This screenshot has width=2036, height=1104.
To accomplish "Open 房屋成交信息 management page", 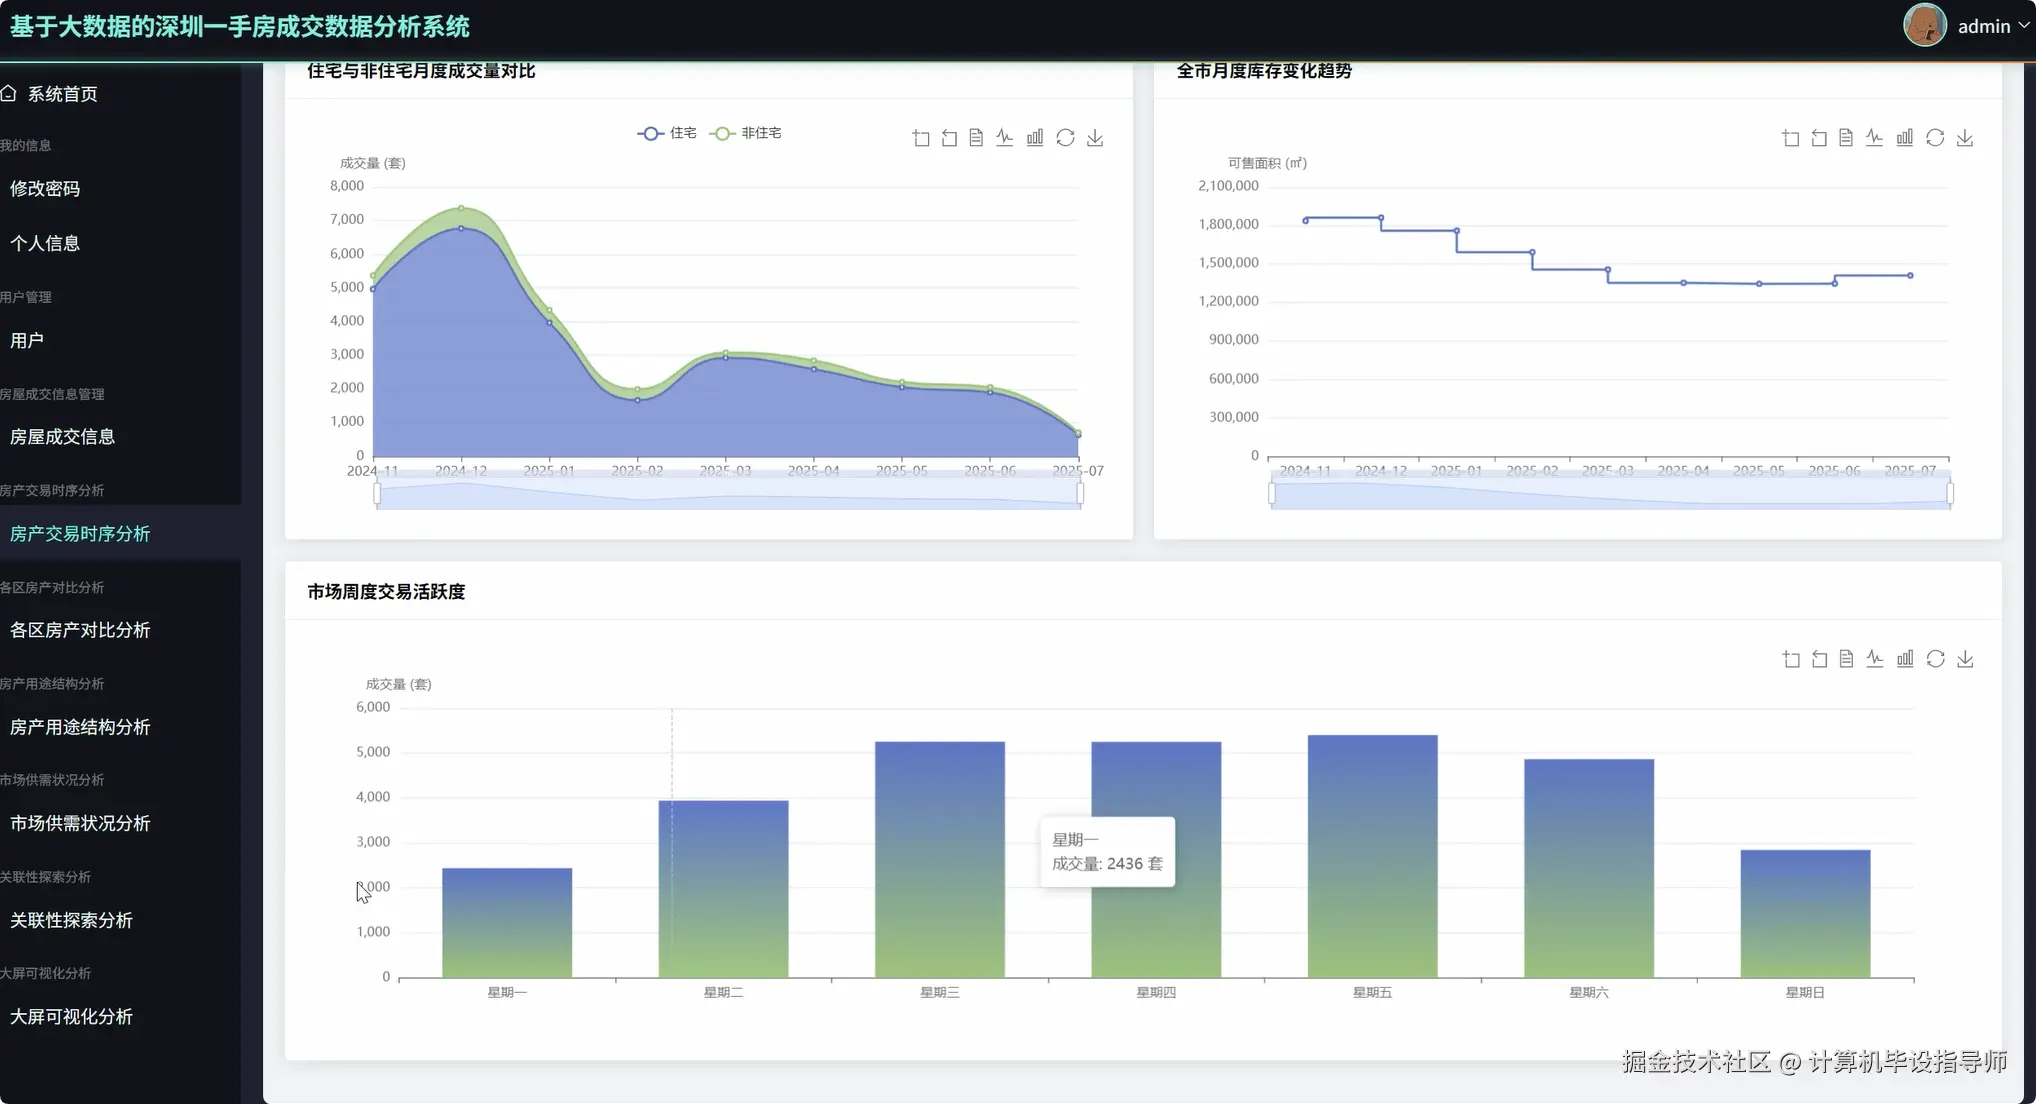I will point(62,437).
